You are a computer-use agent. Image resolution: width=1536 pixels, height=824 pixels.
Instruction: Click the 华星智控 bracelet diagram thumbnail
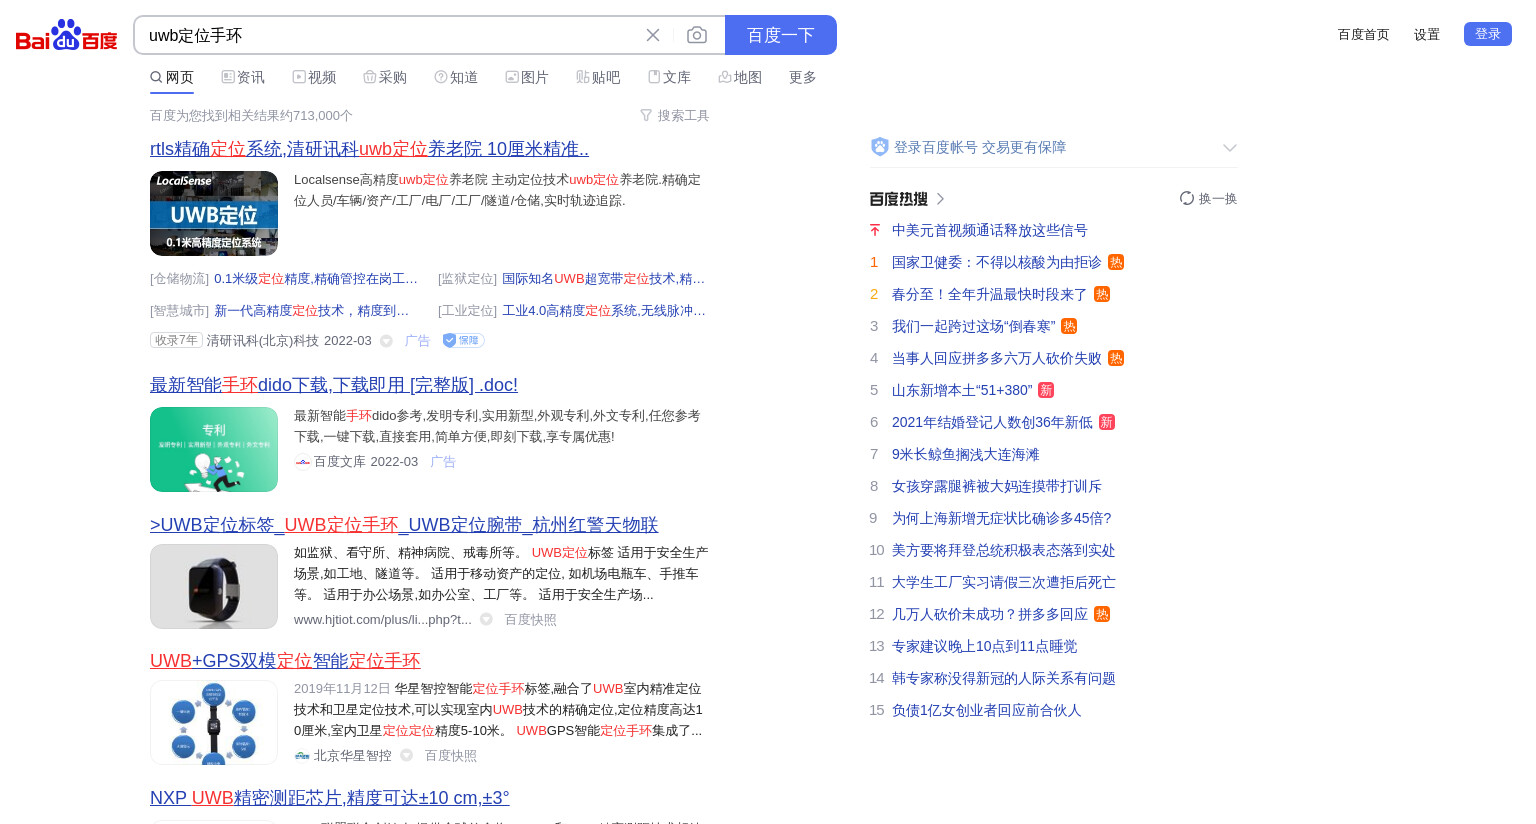(x=214, y=723)
